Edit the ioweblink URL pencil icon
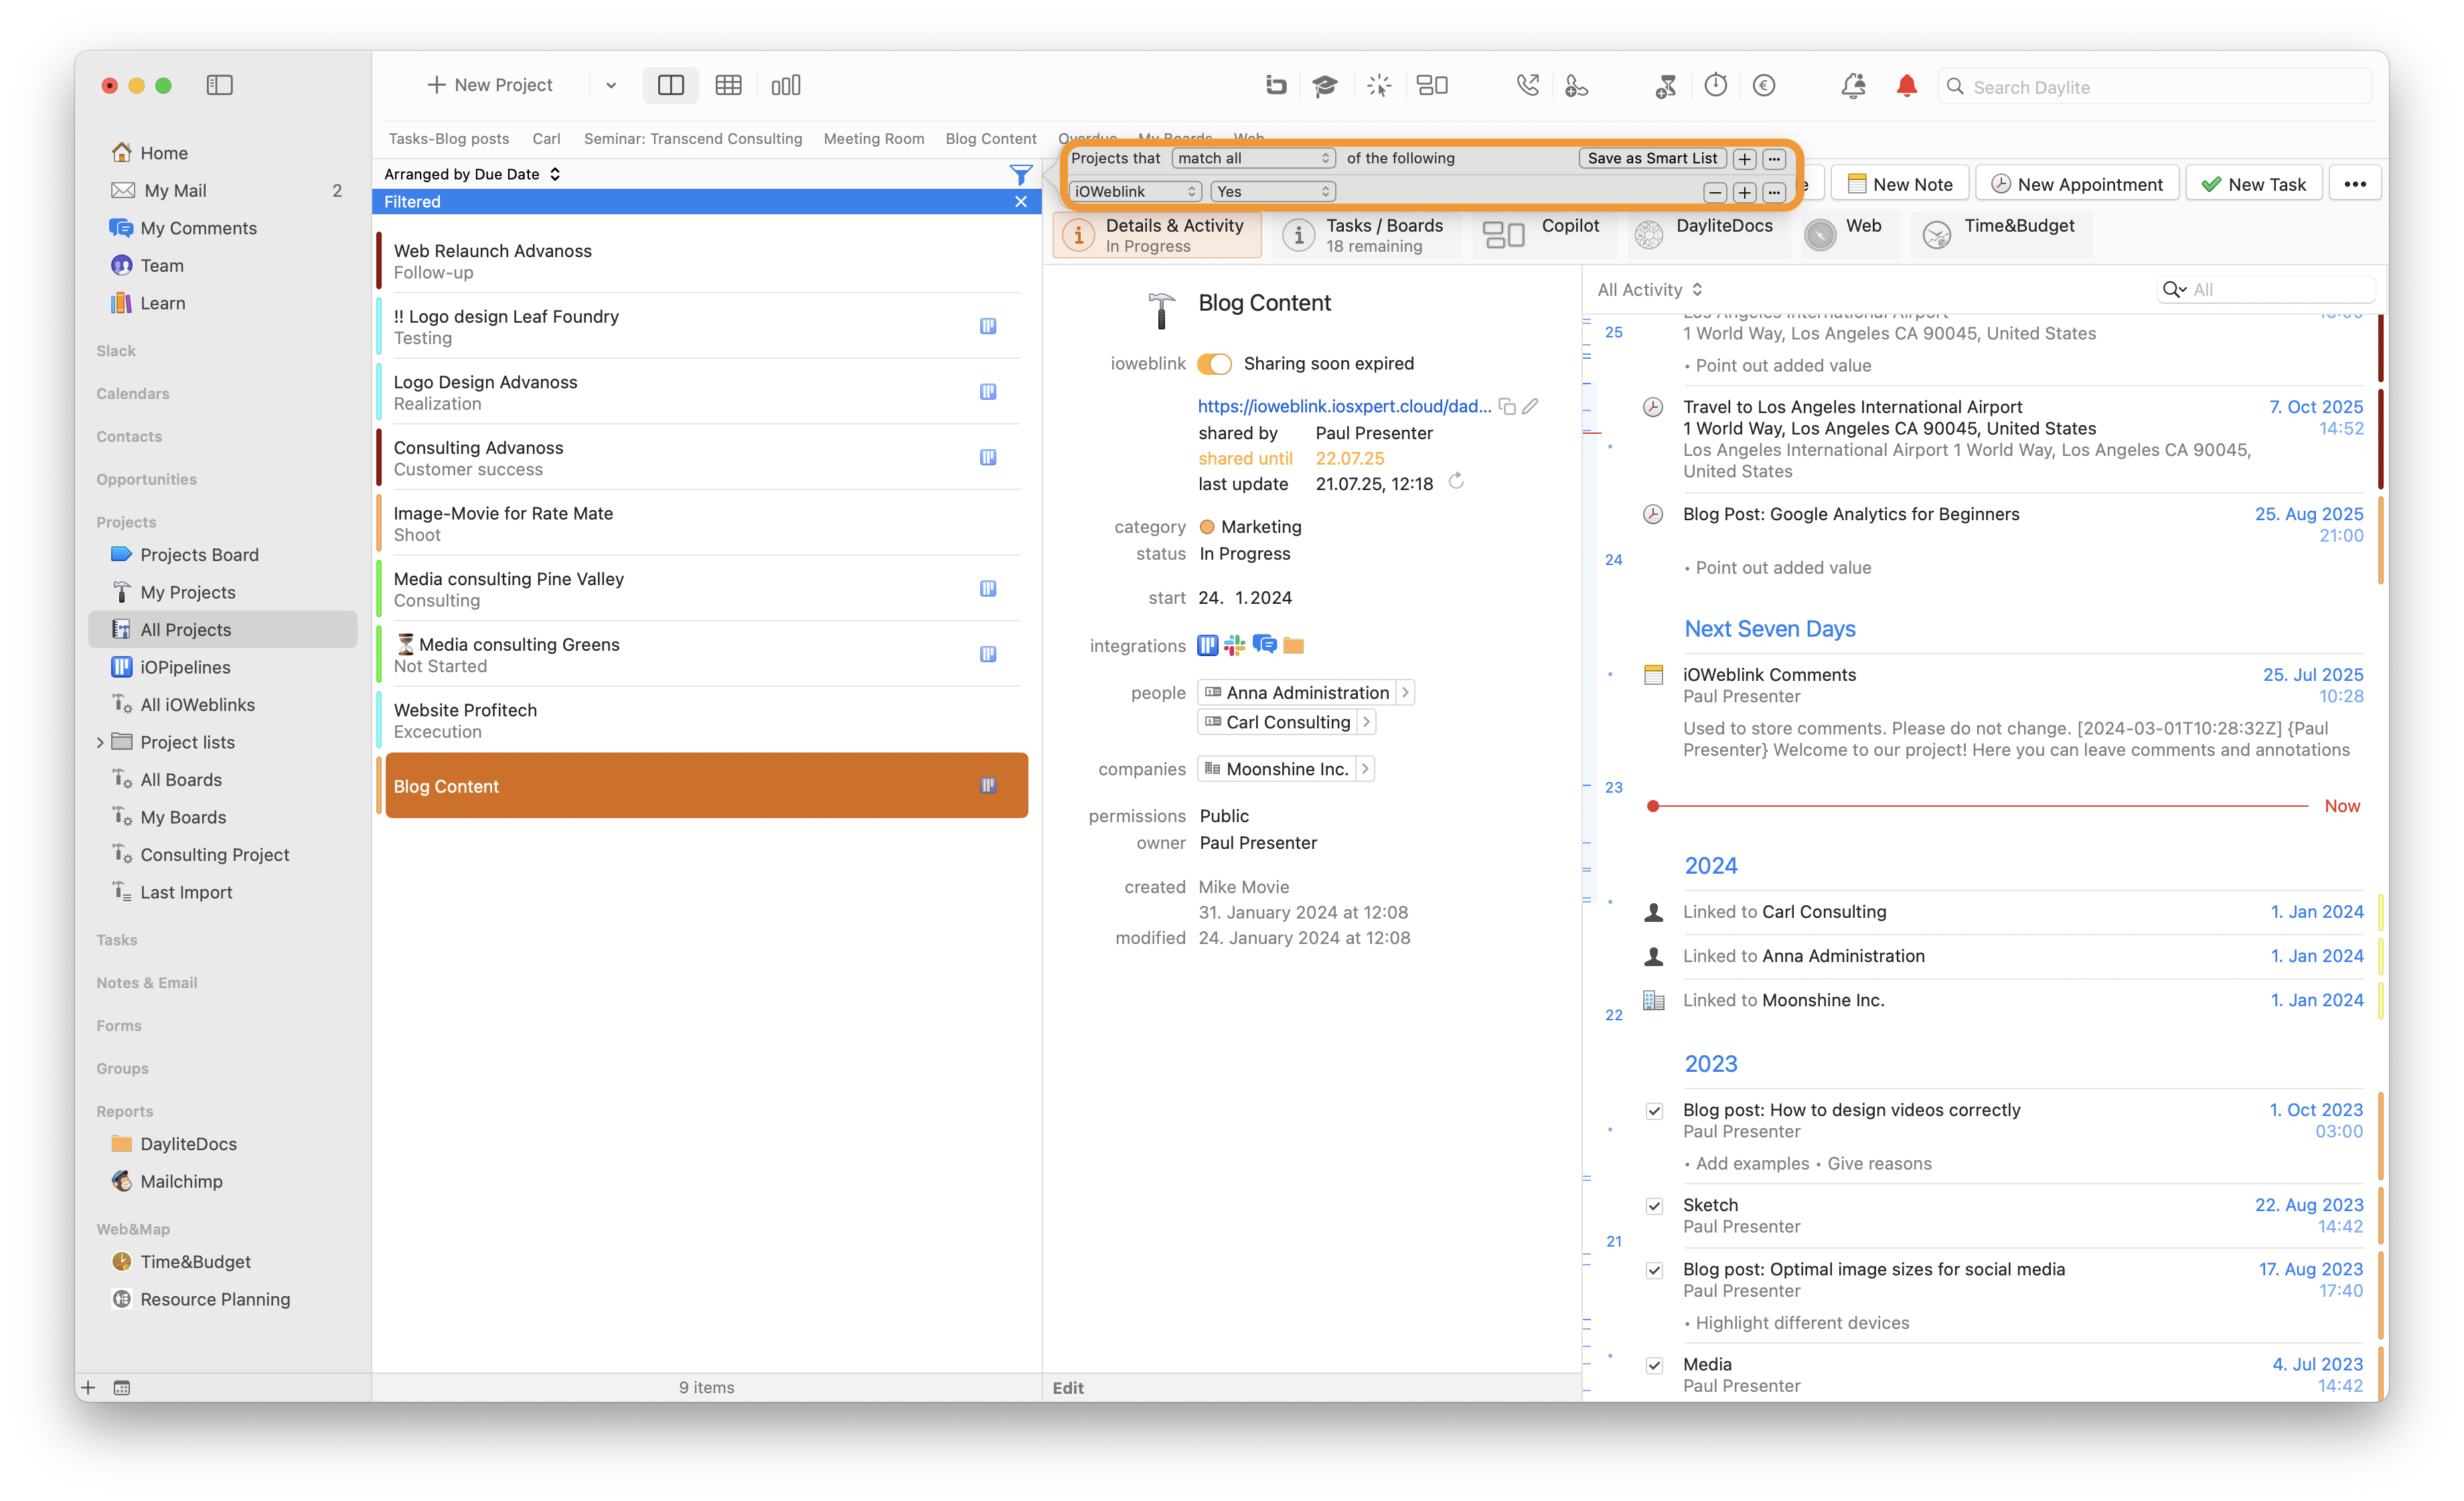The image size is (2464, 1501). (x=1531, y=406)
